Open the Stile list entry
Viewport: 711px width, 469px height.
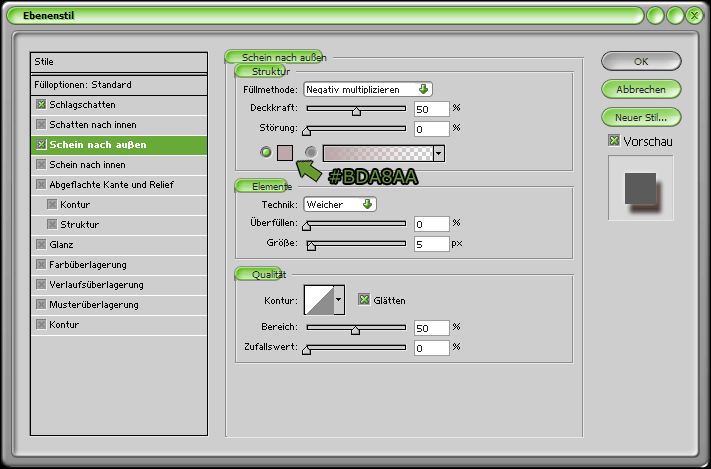[x=119, y=62]
